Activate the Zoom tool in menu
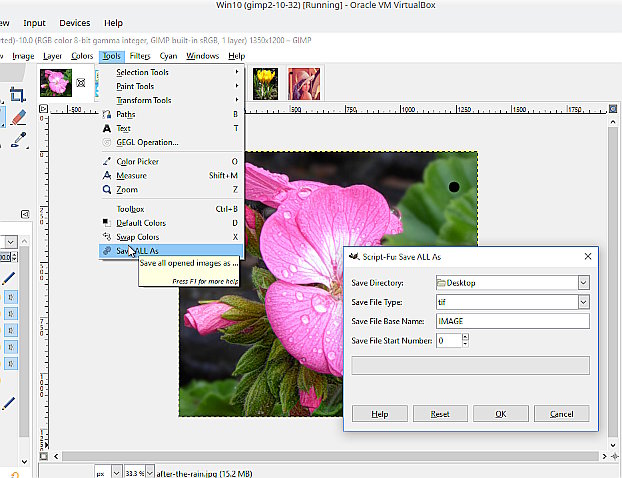Screen dimensions: 622x478 click(127, 189)
